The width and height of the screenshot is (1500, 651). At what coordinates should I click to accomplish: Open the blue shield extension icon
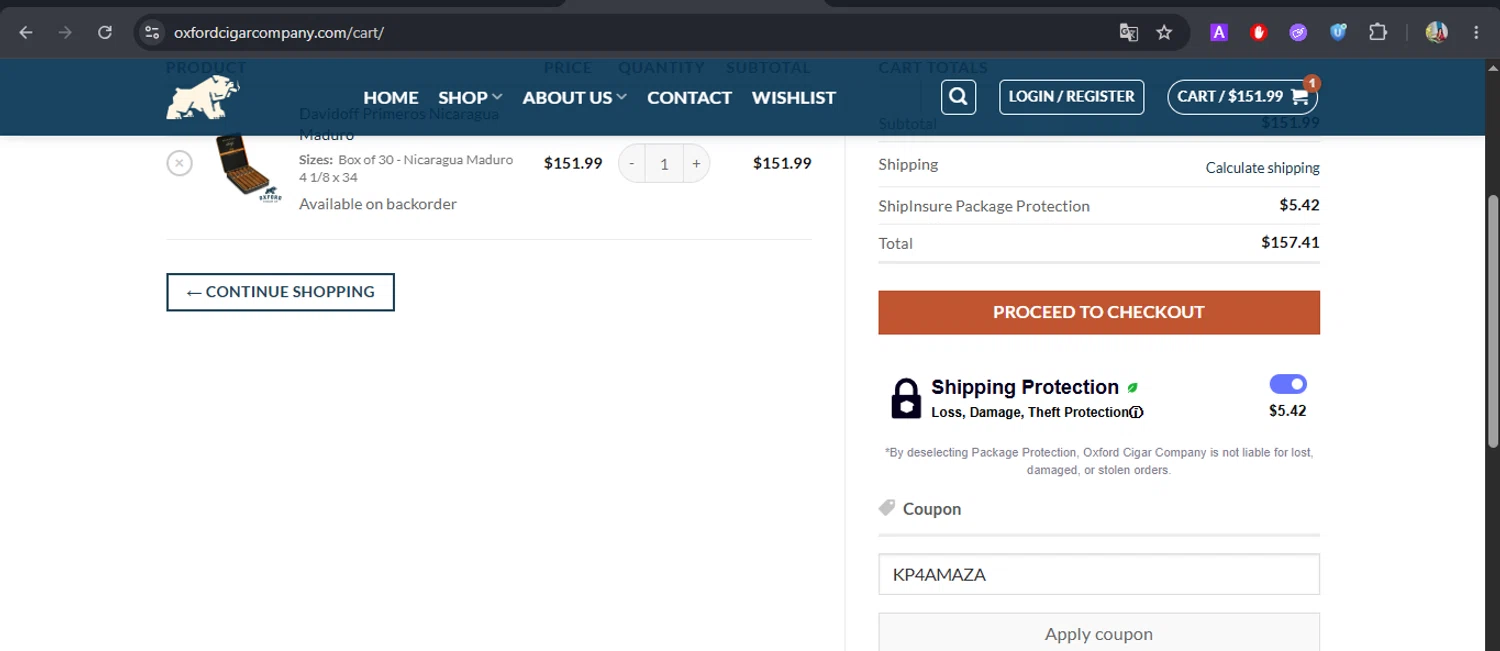coord(1338,32)
